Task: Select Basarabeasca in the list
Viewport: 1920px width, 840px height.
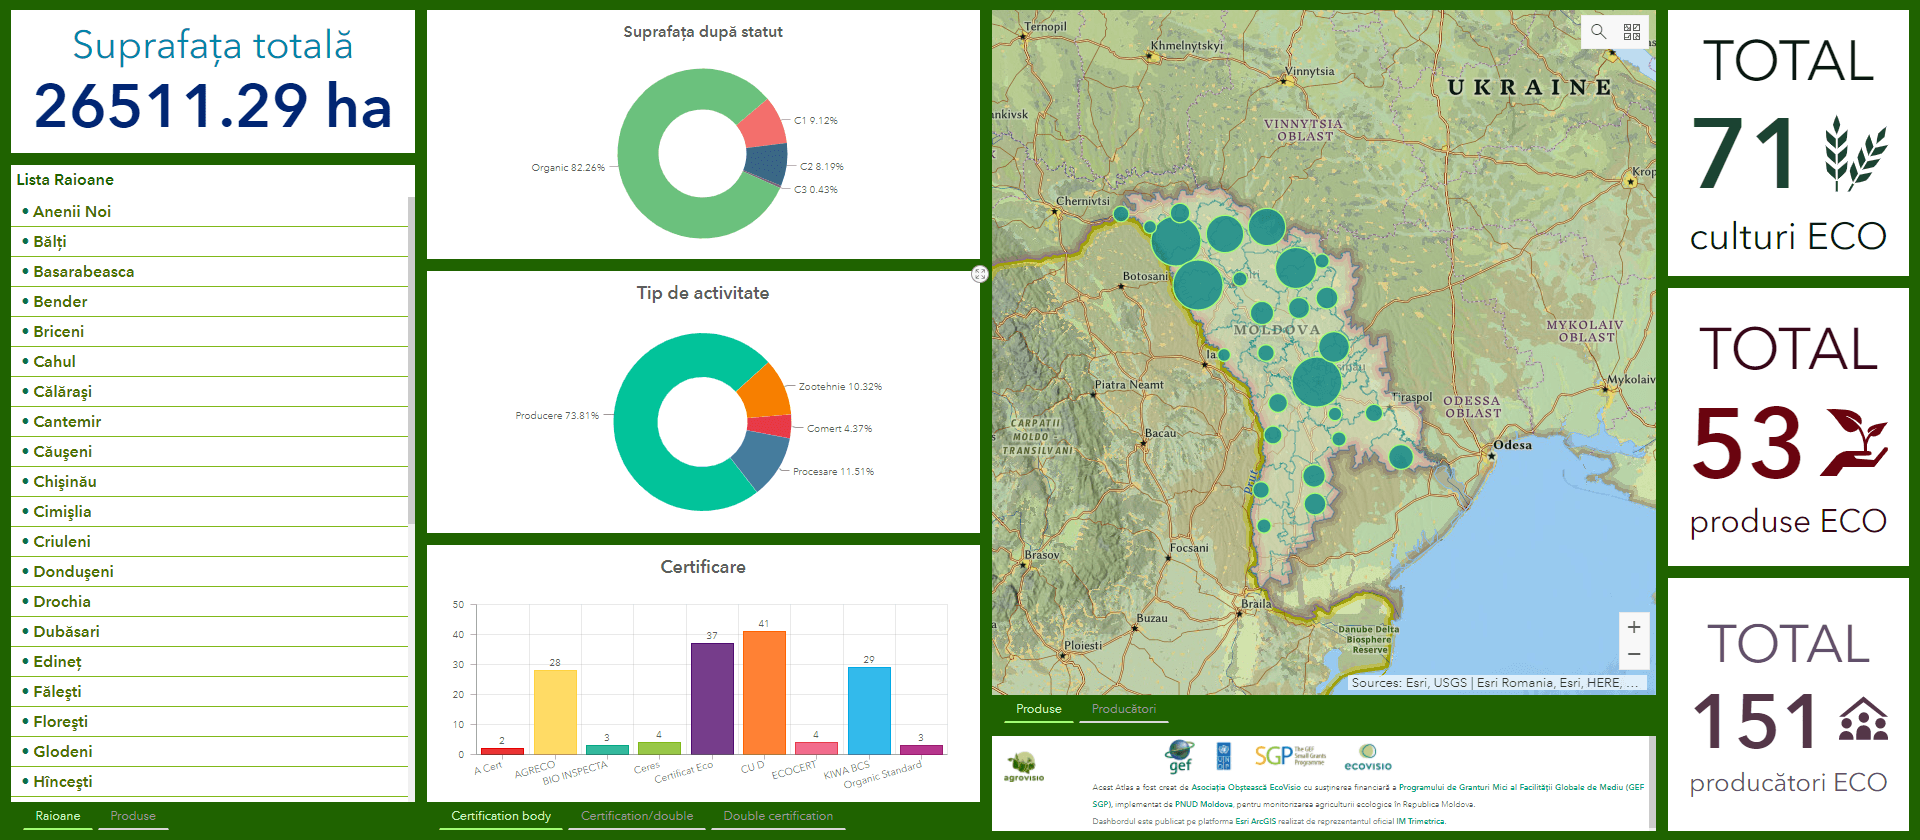Action: point(210,272)
